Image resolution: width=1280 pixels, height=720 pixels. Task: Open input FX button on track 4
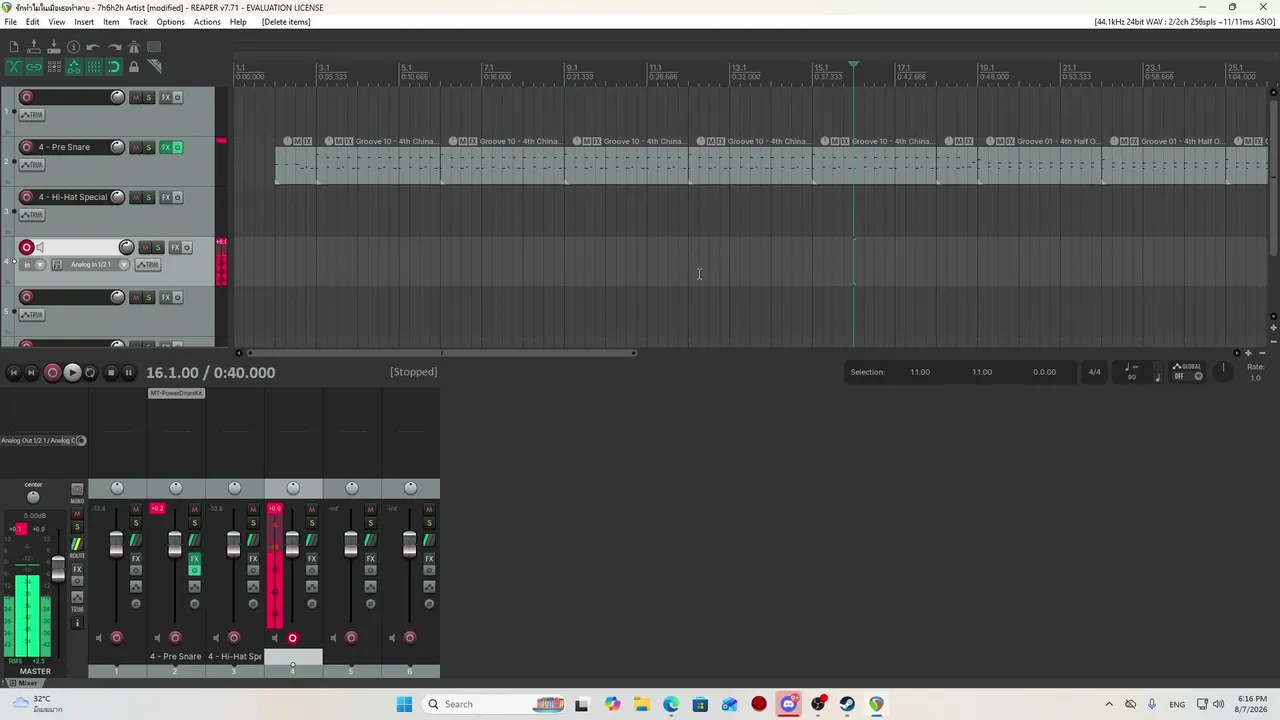[57, 265]
